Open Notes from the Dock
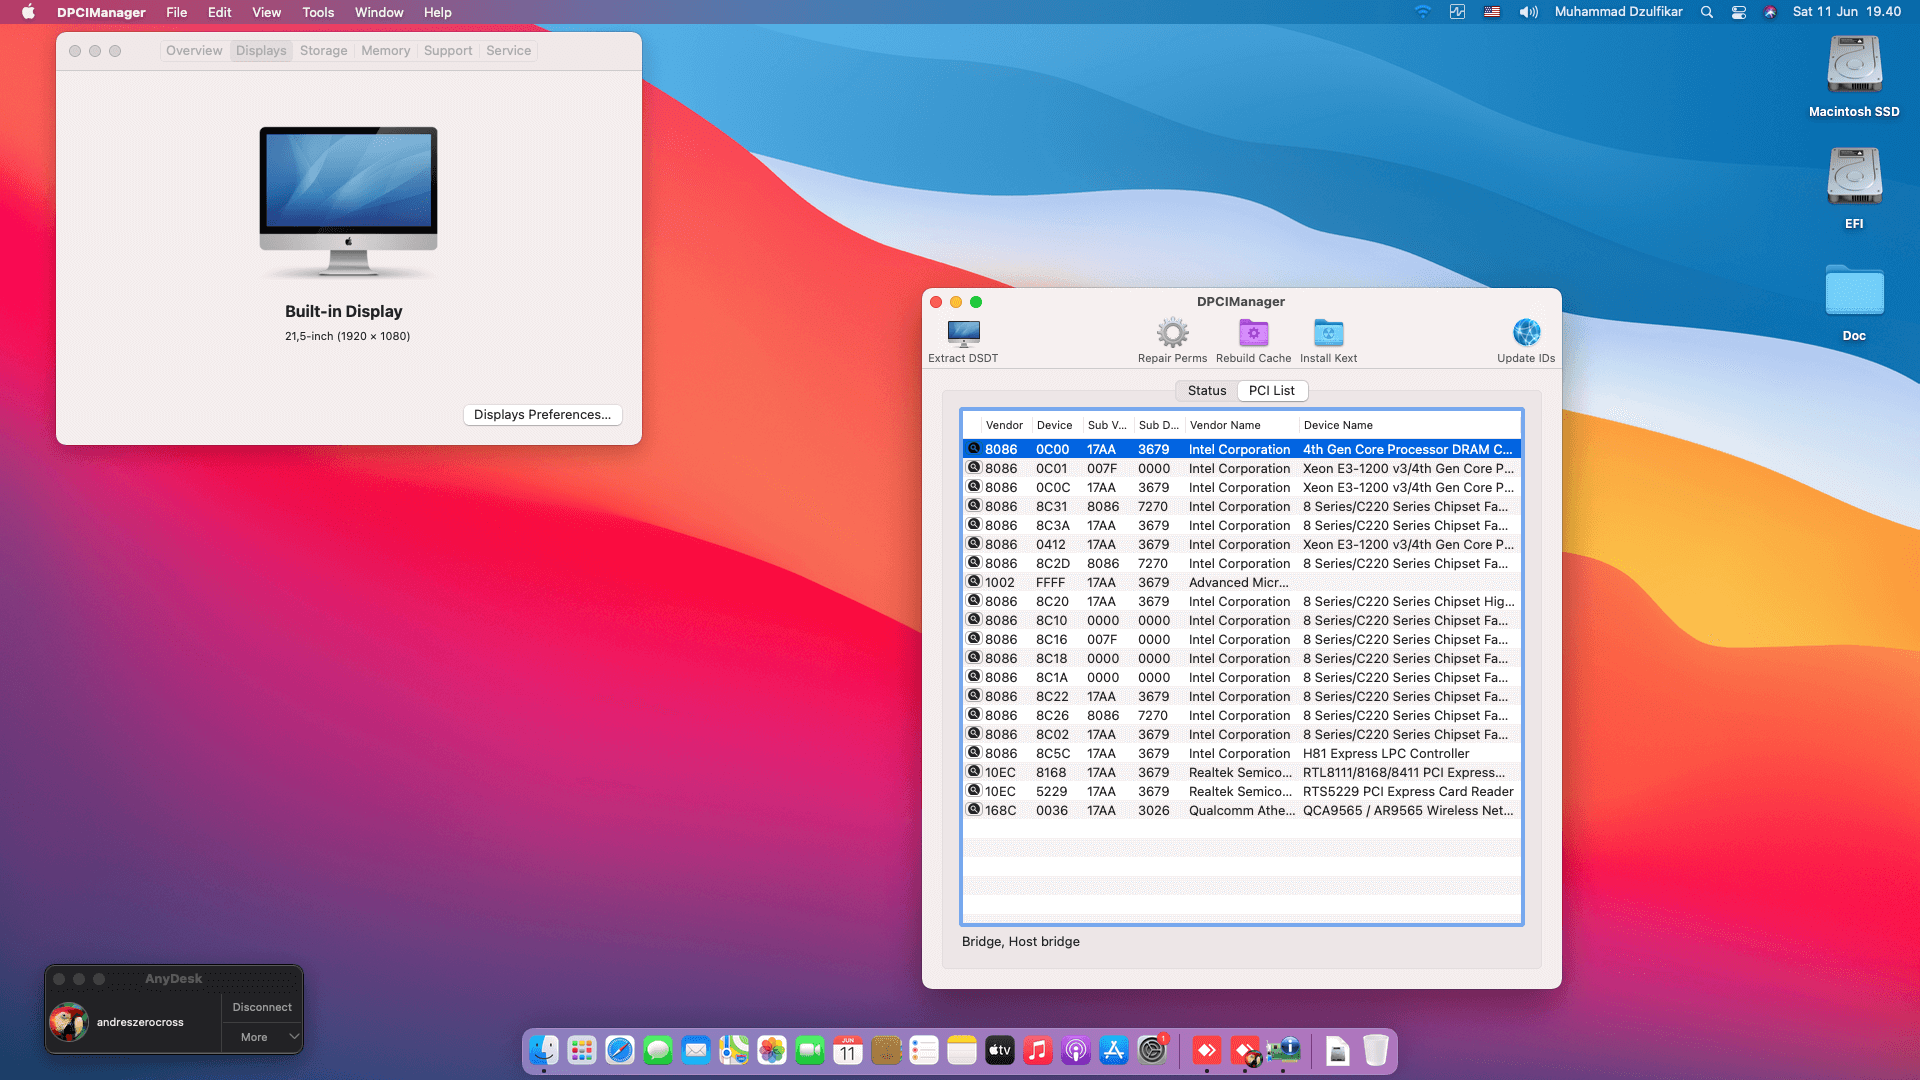The image size is (1920, 1080). click(x=962, y=1050)
